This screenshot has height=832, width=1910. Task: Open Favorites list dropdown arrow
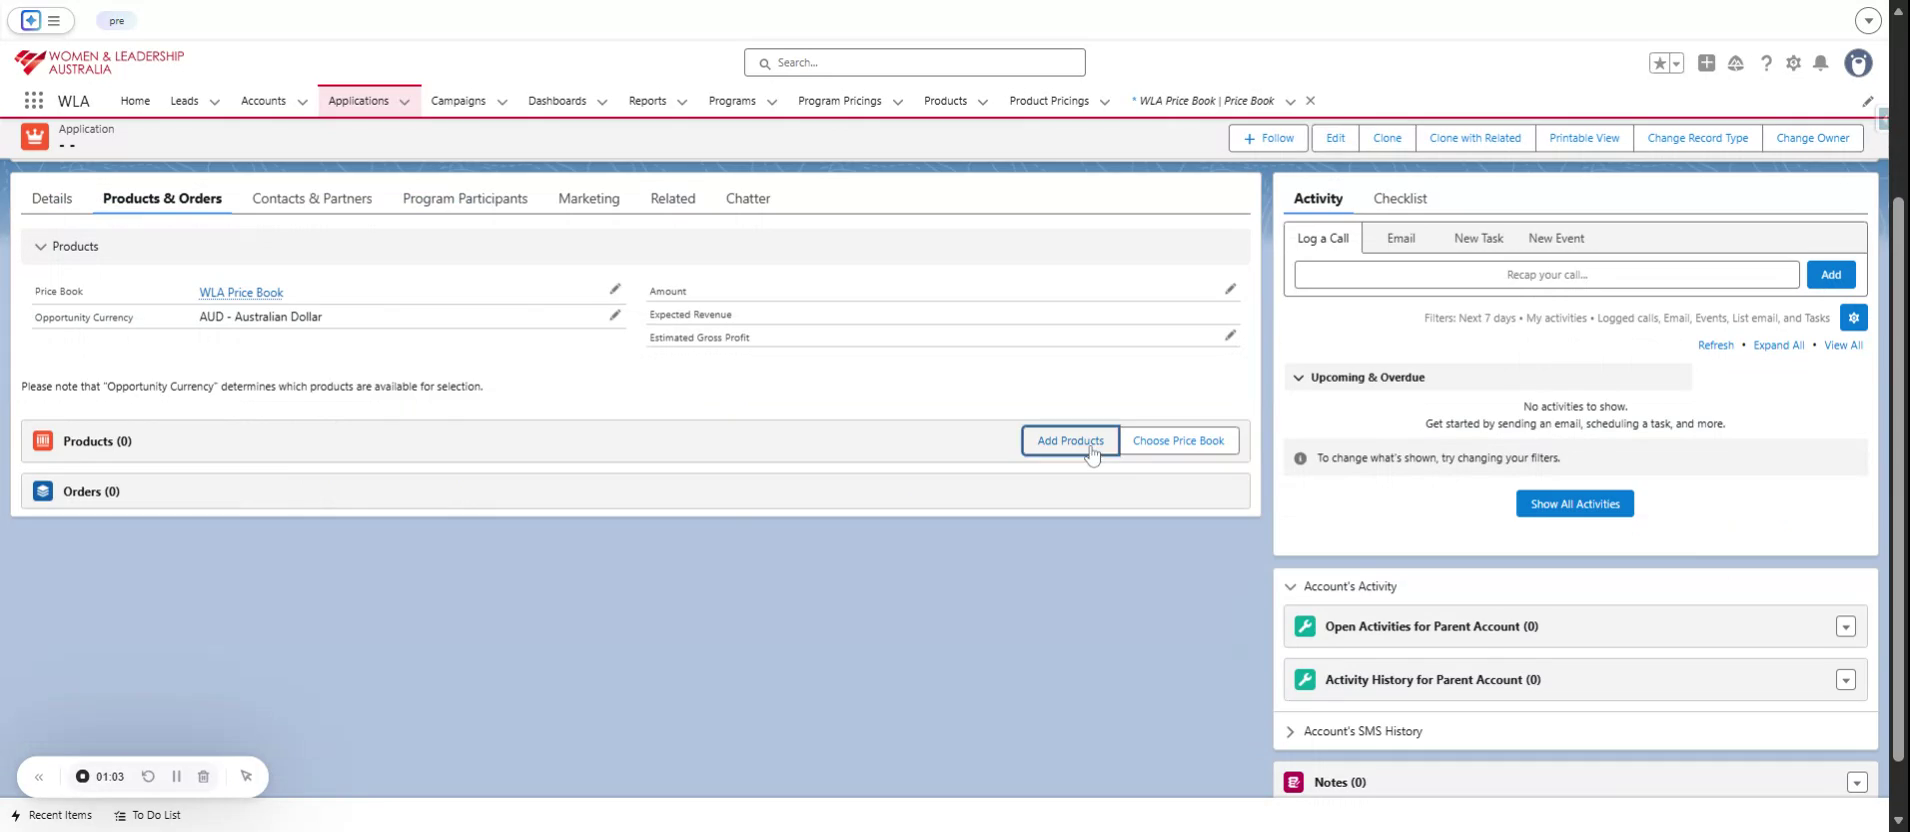coord(1677,63)
